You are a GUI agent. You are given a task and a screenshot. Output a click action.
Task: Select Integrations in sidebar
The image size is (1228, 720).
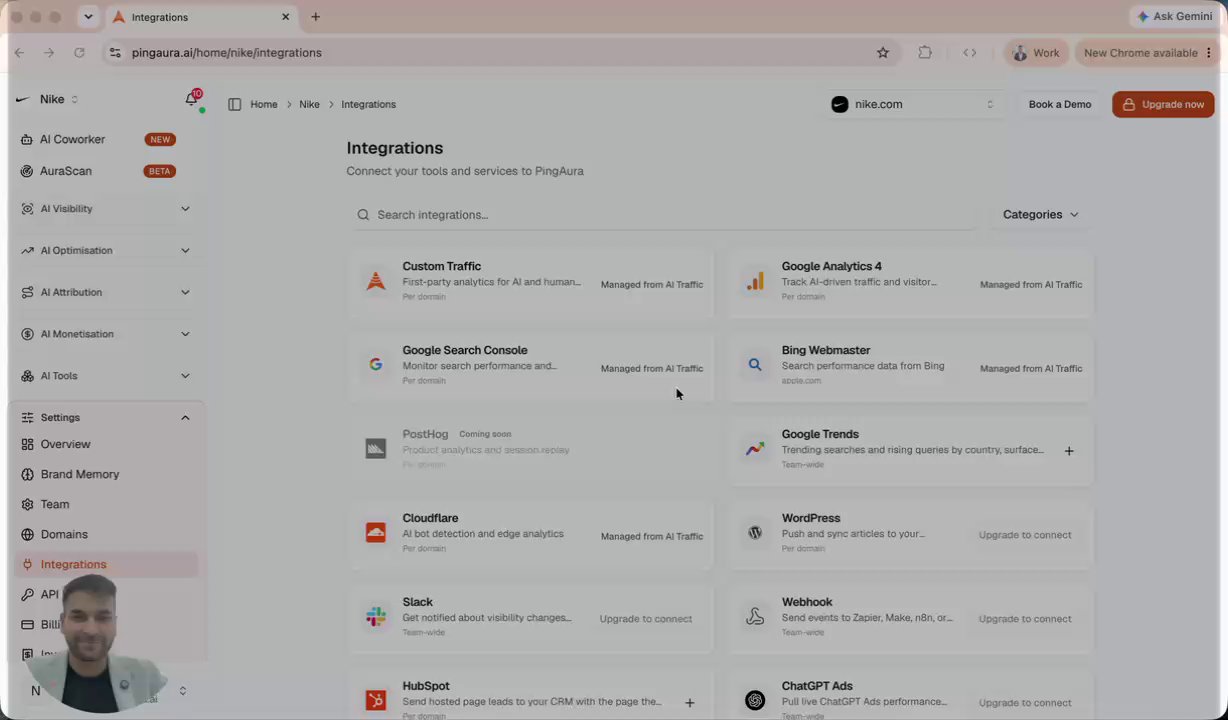(x=106, y=564)
